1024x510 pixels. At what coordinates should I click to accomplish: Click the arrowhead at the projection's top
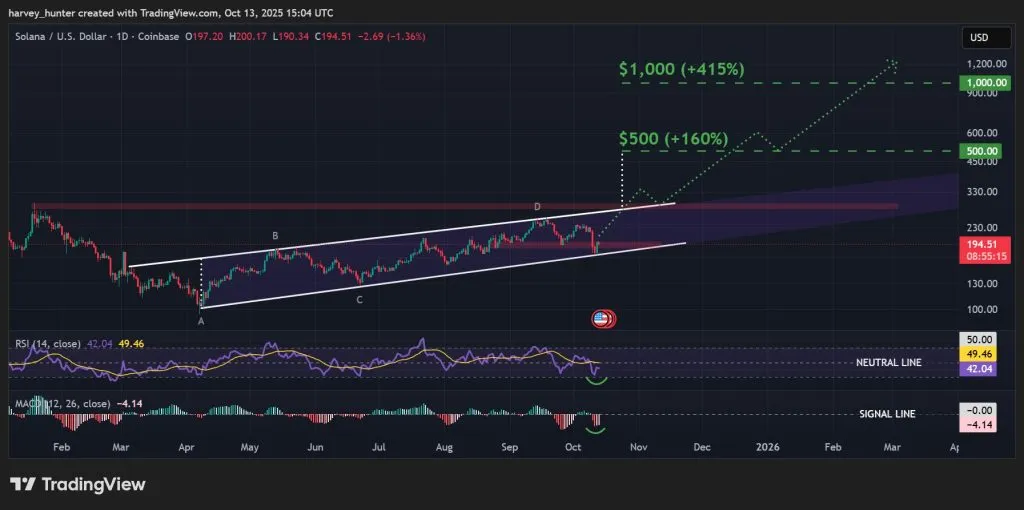click(x=893, y=63)
